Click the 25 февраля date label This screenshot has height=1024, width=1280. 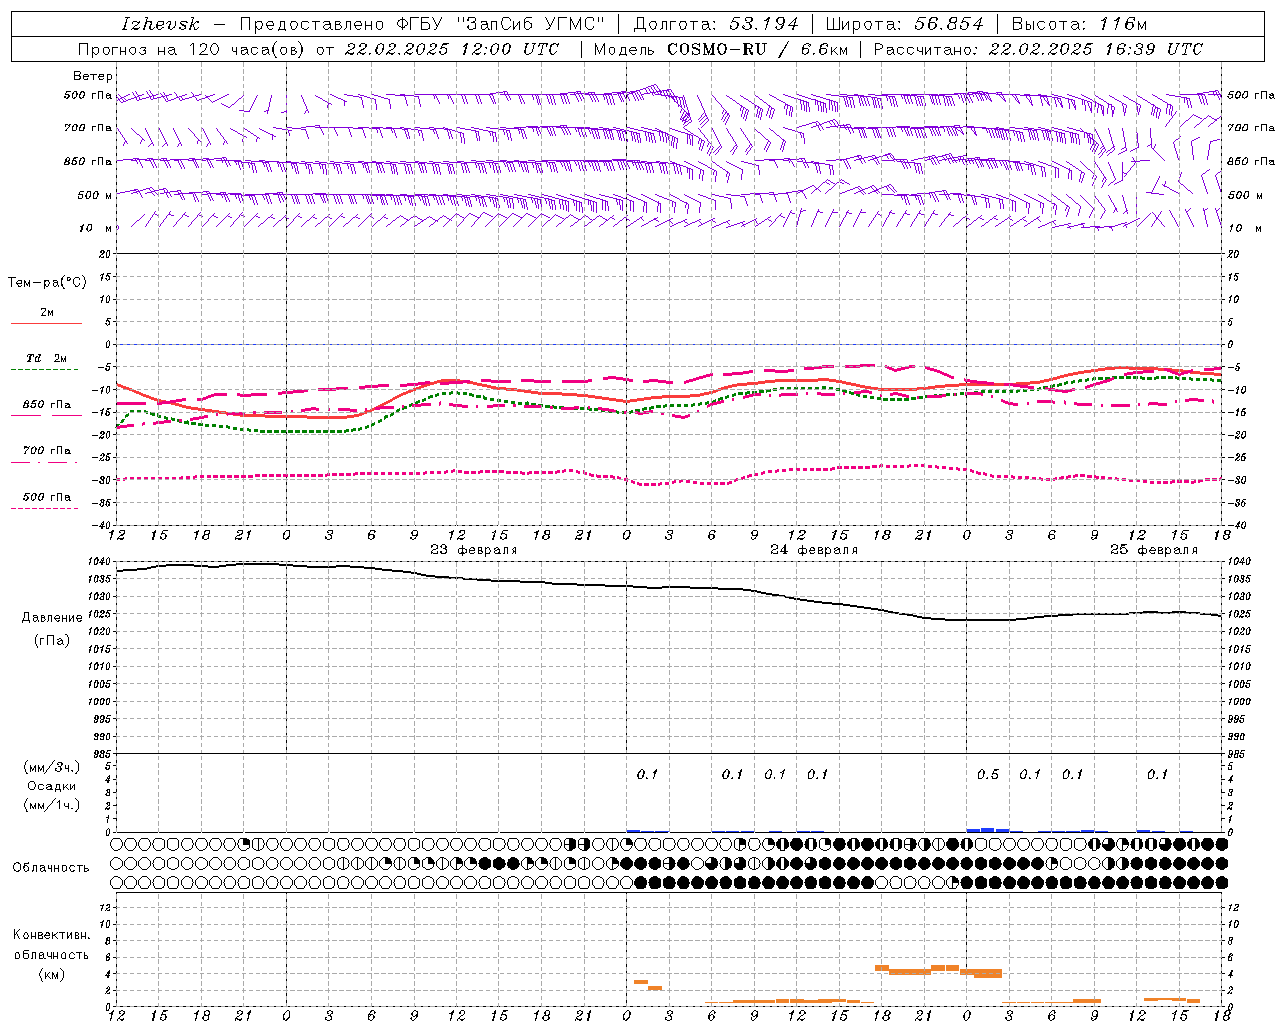coord(1154,550)
